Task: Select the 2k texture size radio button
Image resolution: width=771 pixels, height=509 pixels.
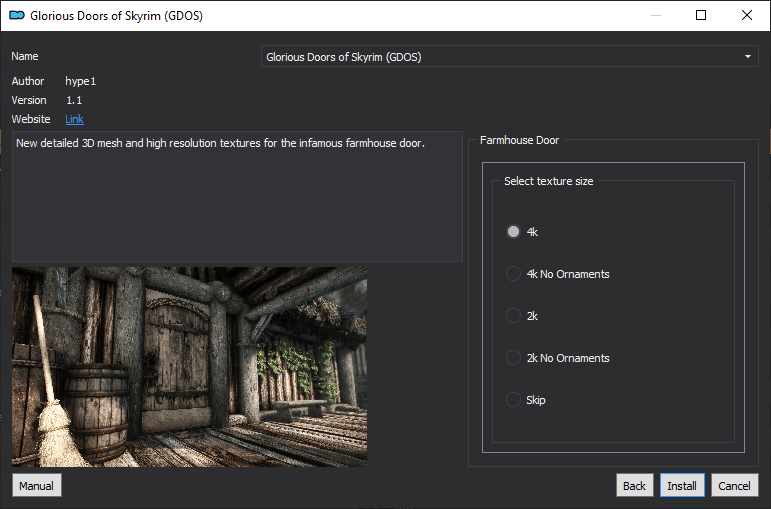Action: tap(513, 316)
